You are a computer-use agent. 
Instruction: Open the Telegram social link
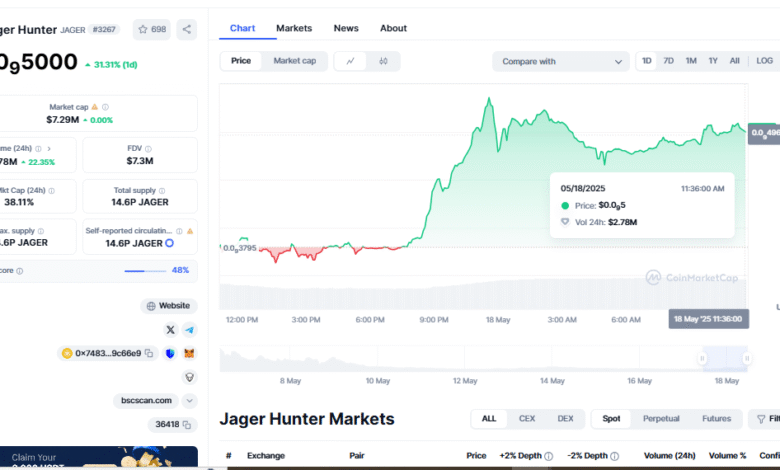190,330
